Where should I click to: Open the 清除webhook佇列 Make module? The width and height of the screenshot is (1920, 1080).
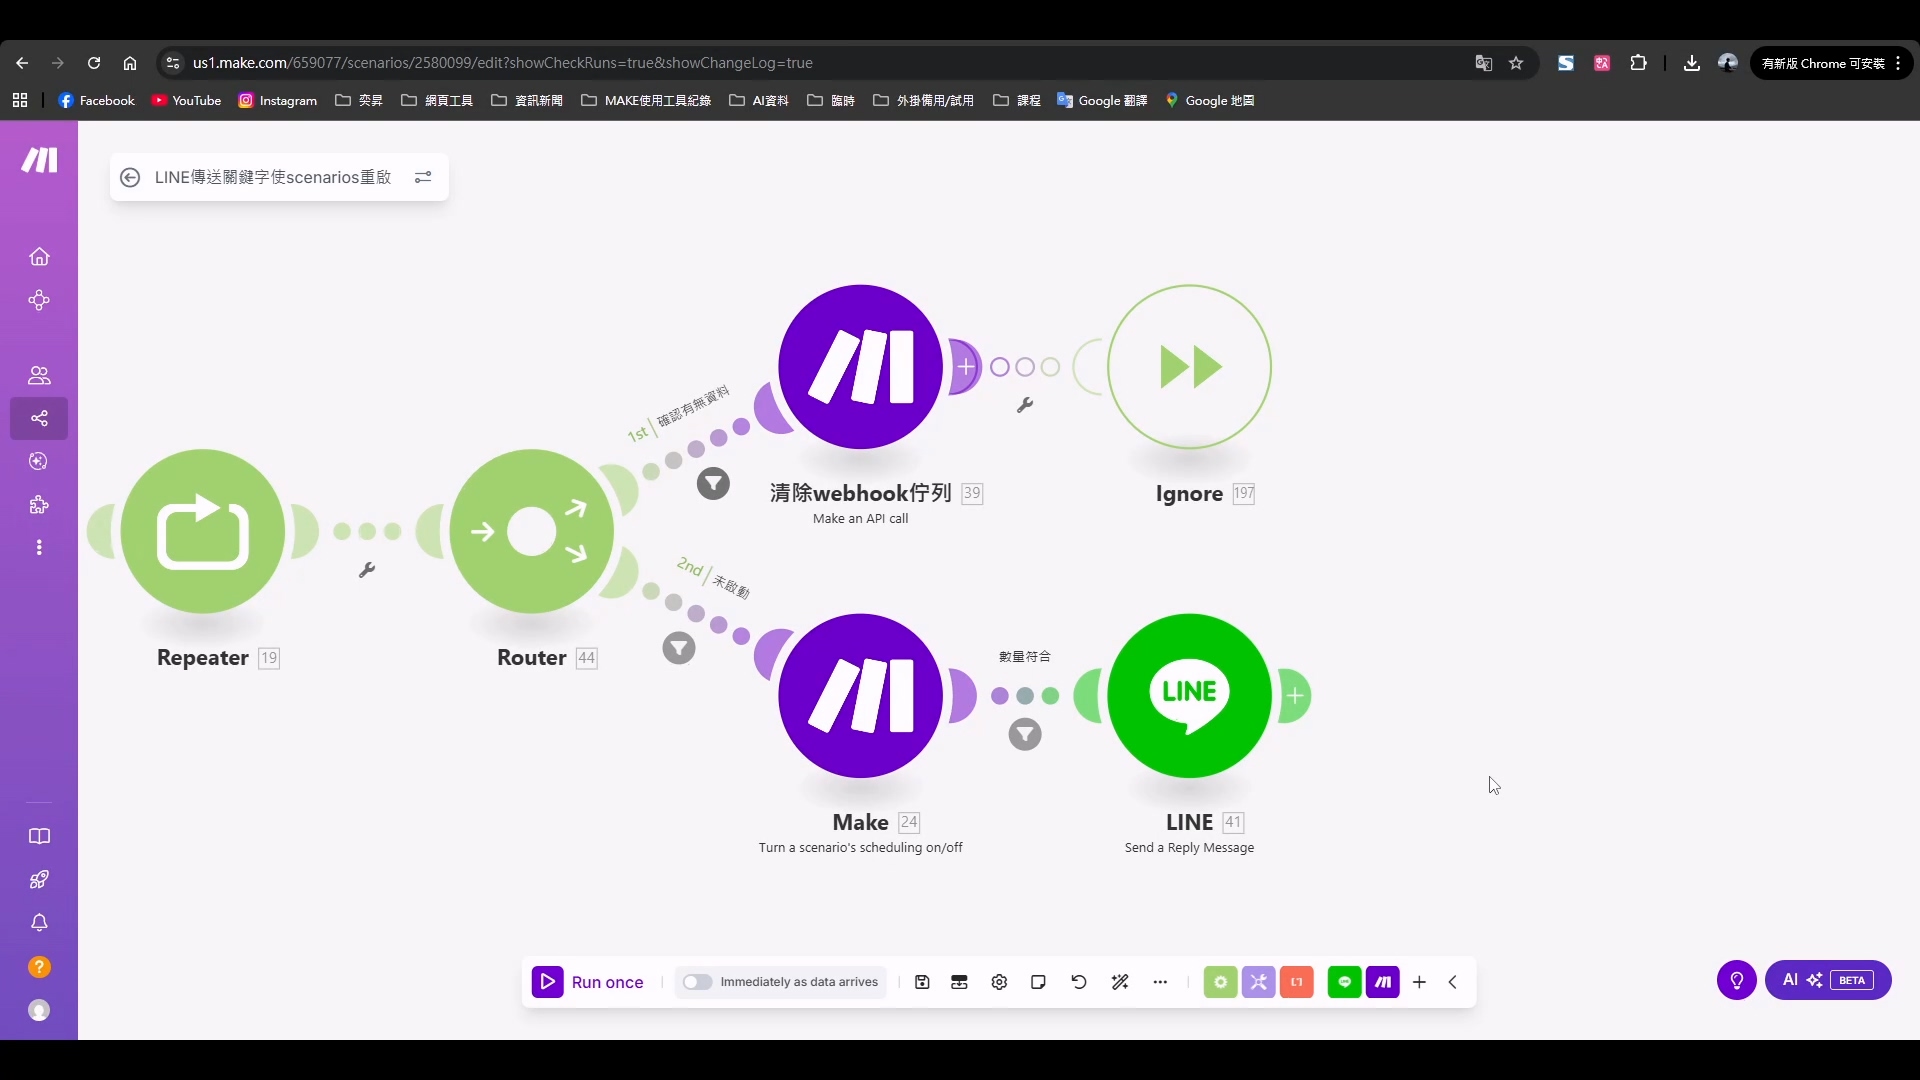(x=860, y=367)
